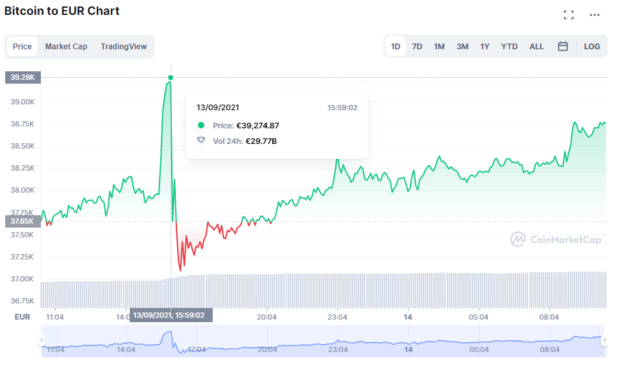Click the 23:04 time axis label above navigator
Viewport: 620px width, 365px height.
[x=337, y=317]
